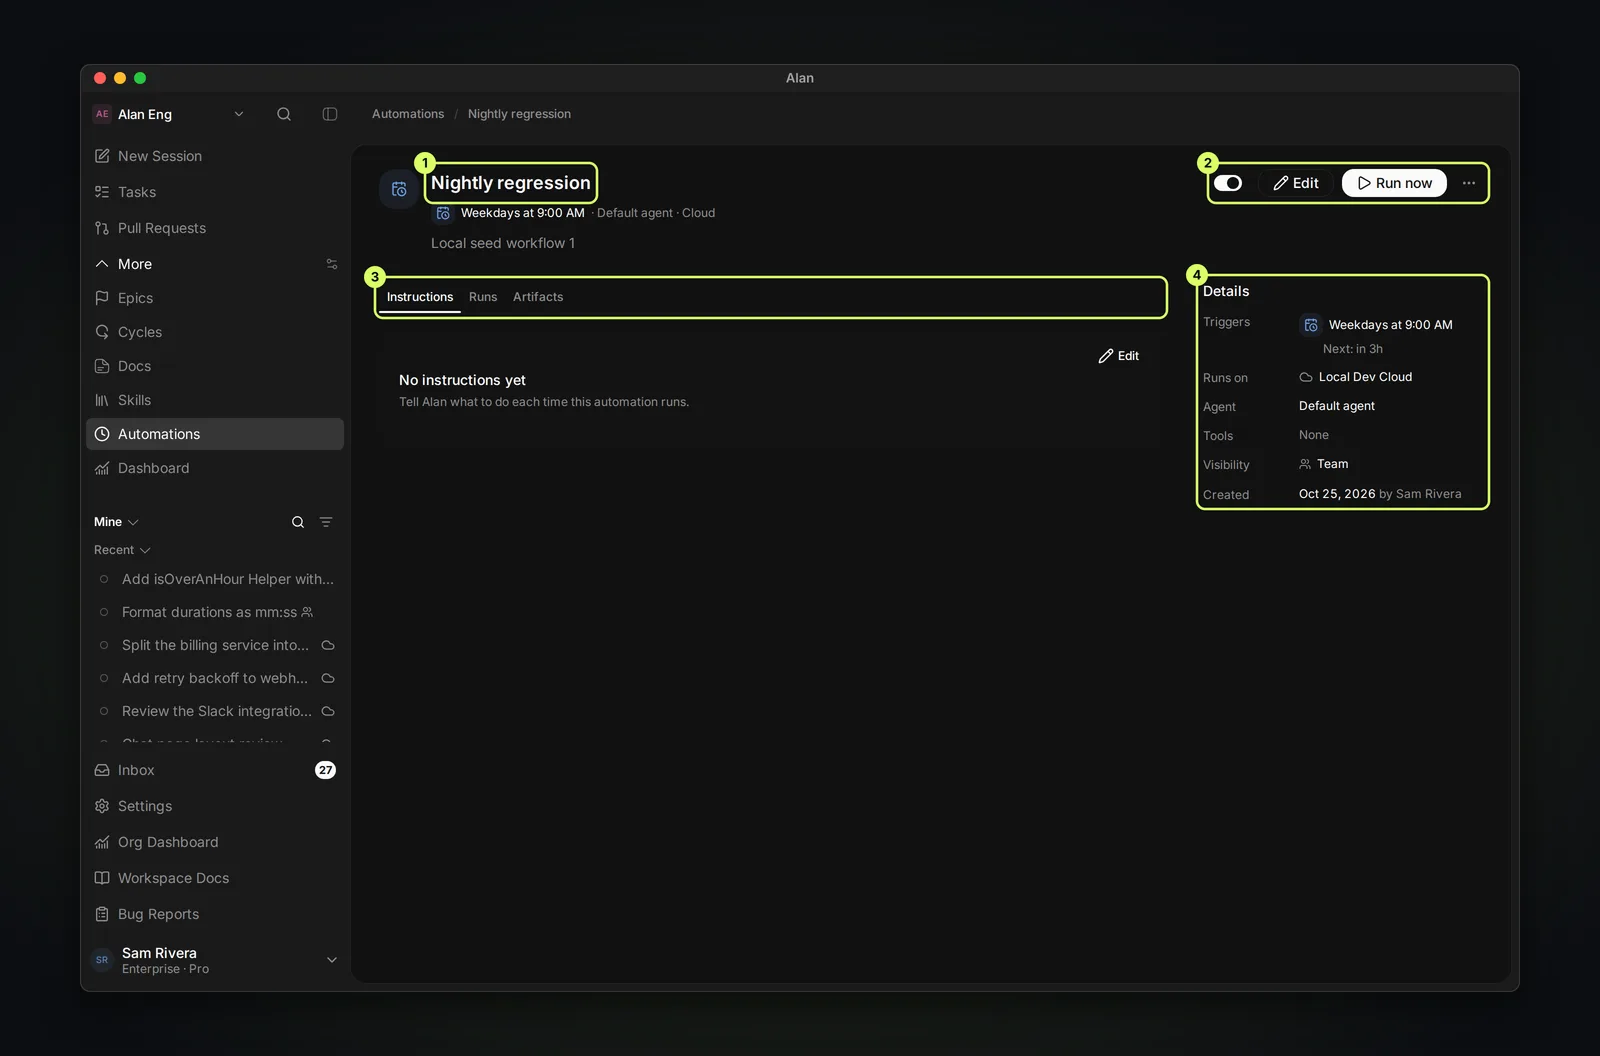This screenshot has width=1600, height=1056.
Task: Click the more options ellipsis beside Run now
Action: (1469, 183)
